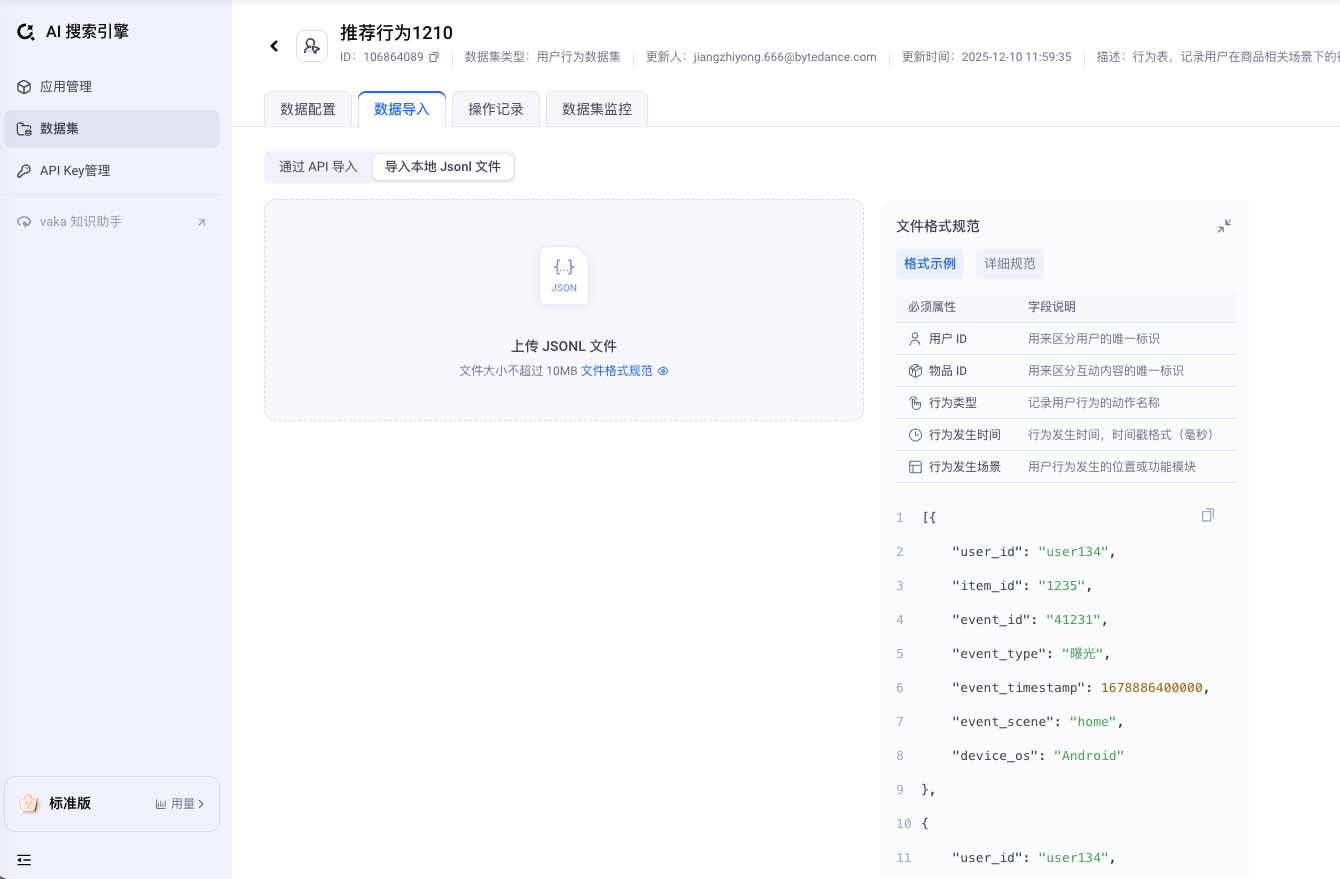Click the user behavior dataset avatar icon
The image size is (1340, 879).
[312, 46]
